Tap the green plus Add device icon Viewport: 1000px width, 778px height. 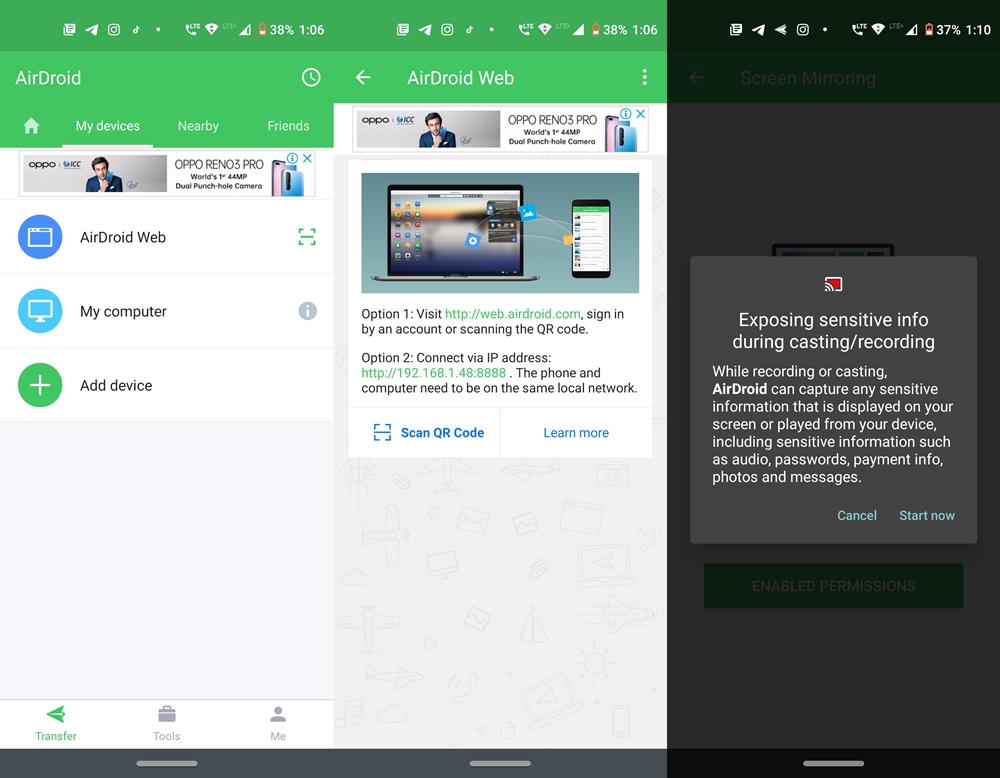click(x=40, y=385)
